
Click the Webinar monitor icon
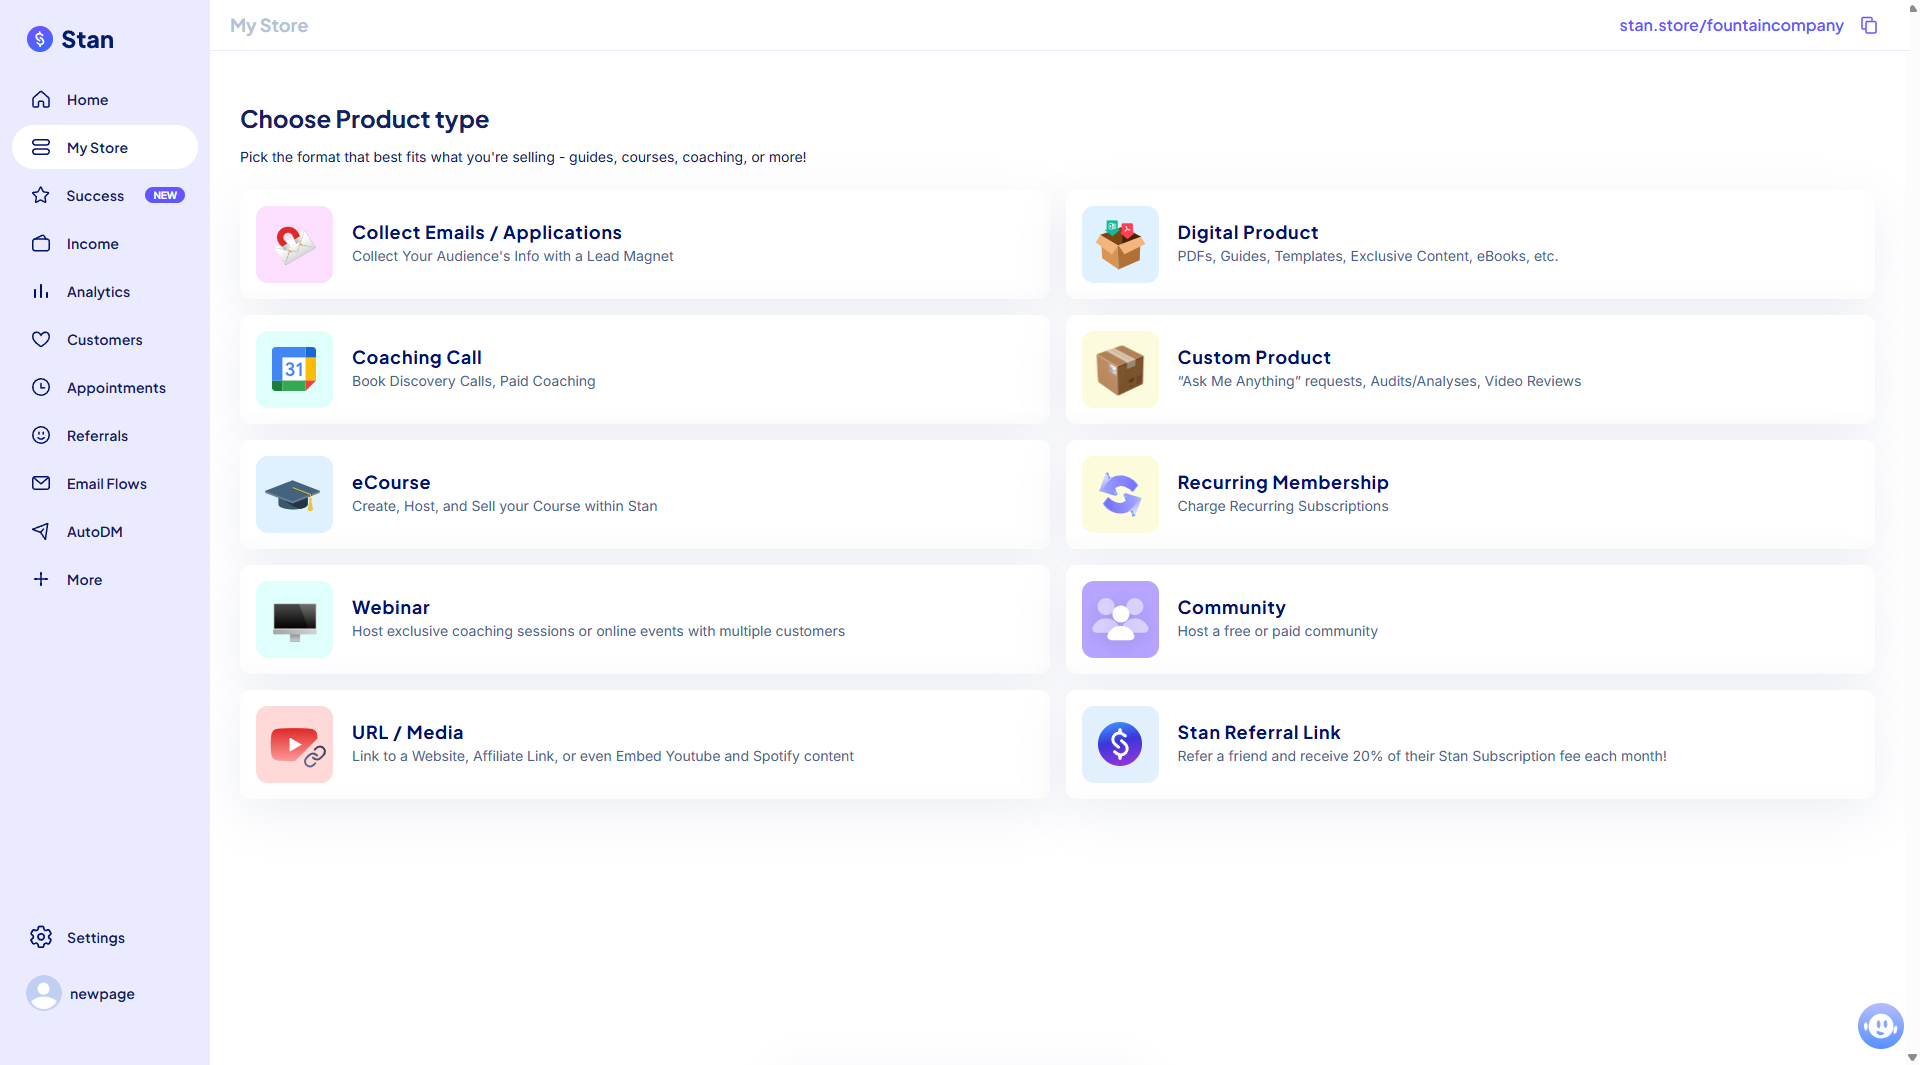(294, 619)
